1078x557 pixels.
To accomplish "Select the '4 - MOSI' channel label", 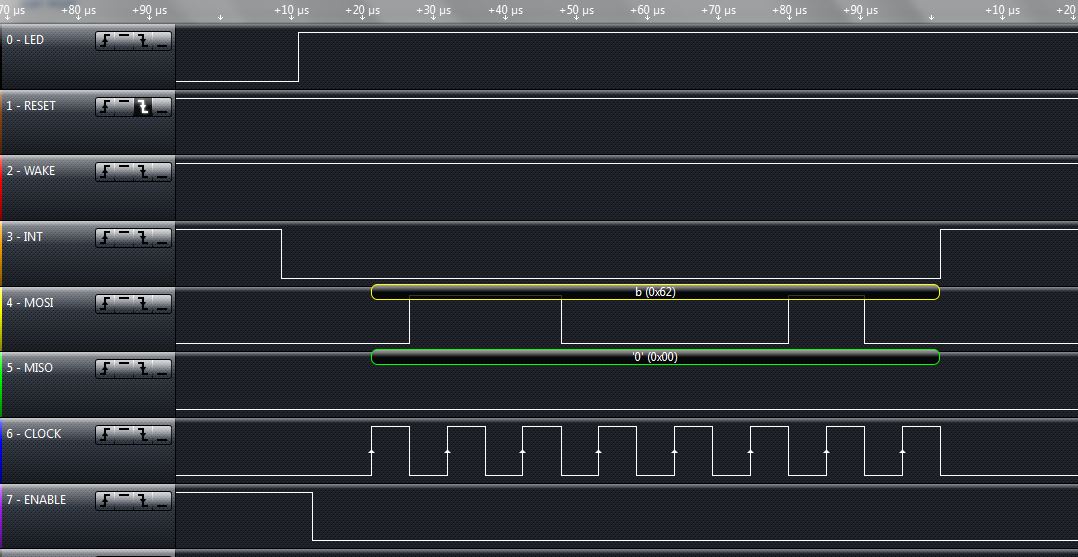I will click(x=30, y=303).
